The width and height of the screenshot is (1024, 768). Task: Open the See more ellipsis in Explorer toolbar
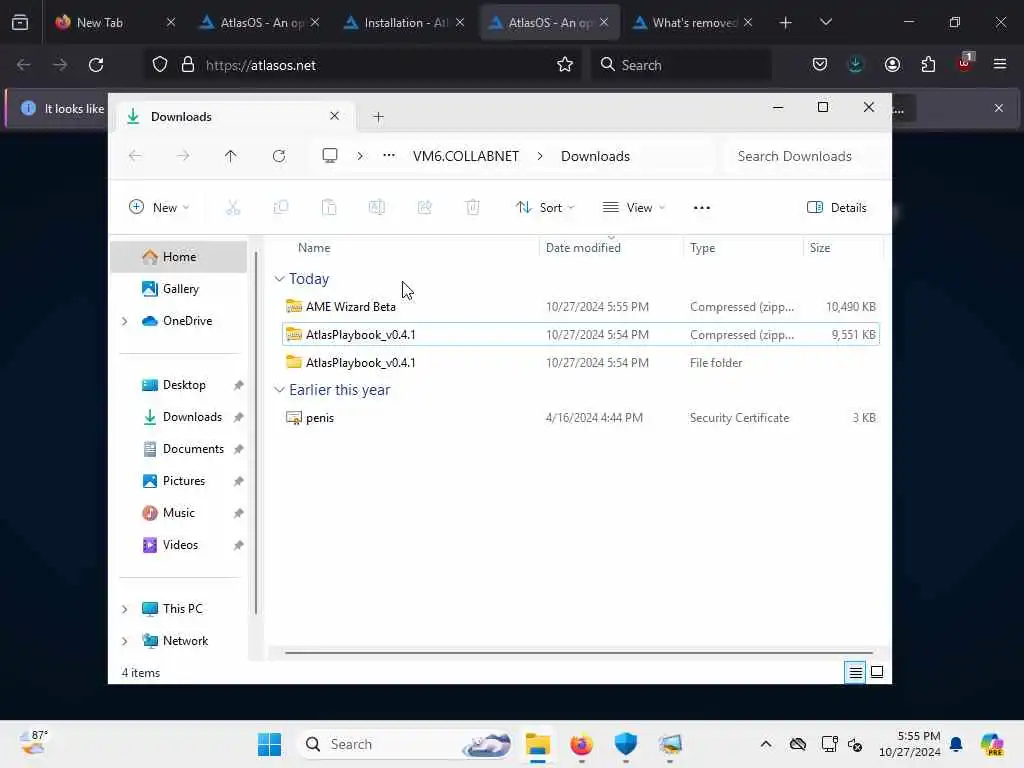point(701,208)
